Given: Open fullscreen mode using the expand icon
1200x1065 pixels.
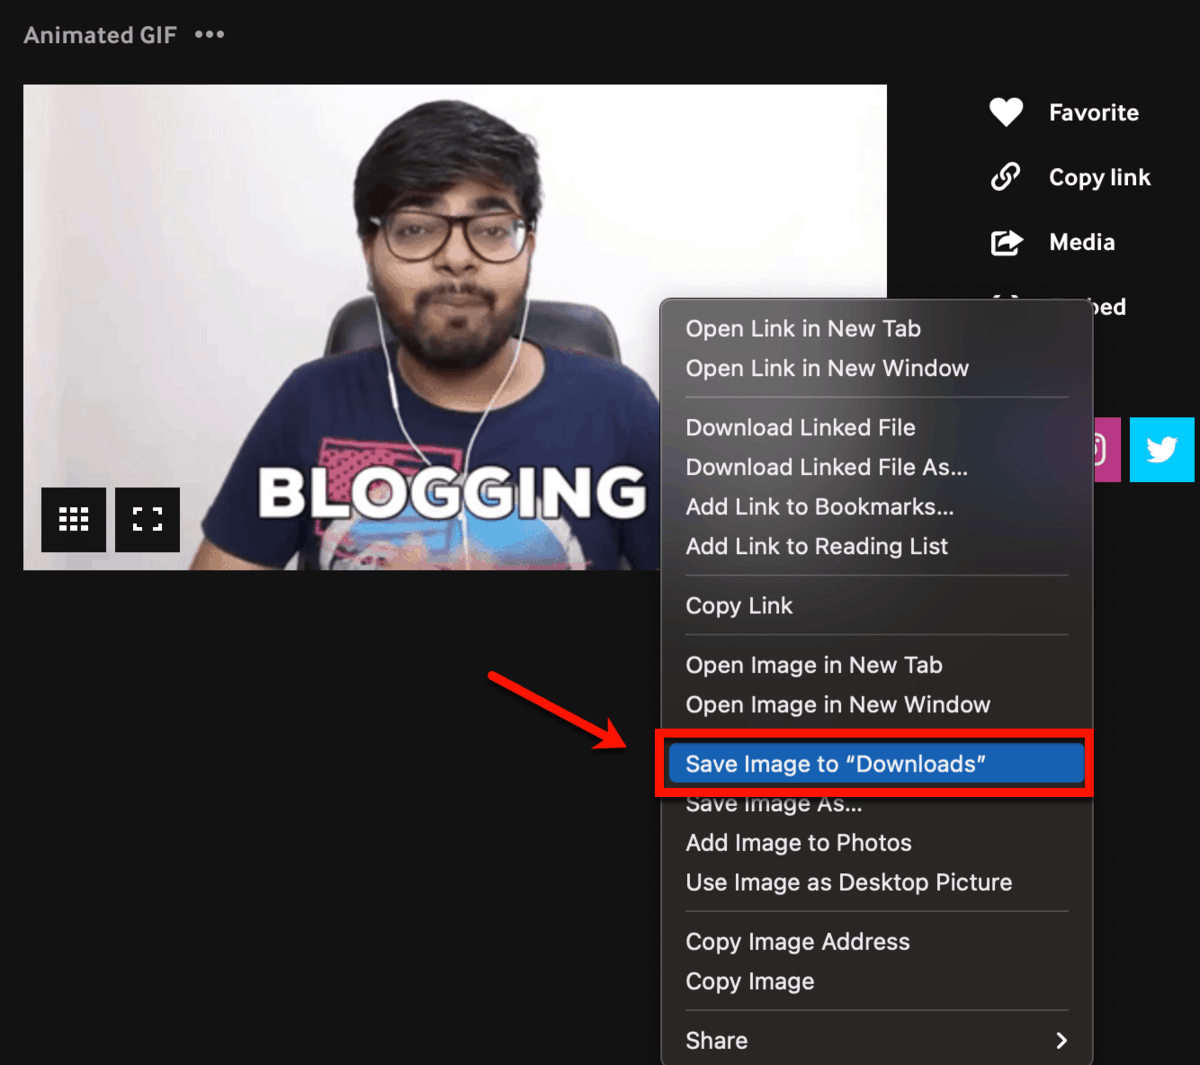Looking at the screenshot, I should click(147, 520).
